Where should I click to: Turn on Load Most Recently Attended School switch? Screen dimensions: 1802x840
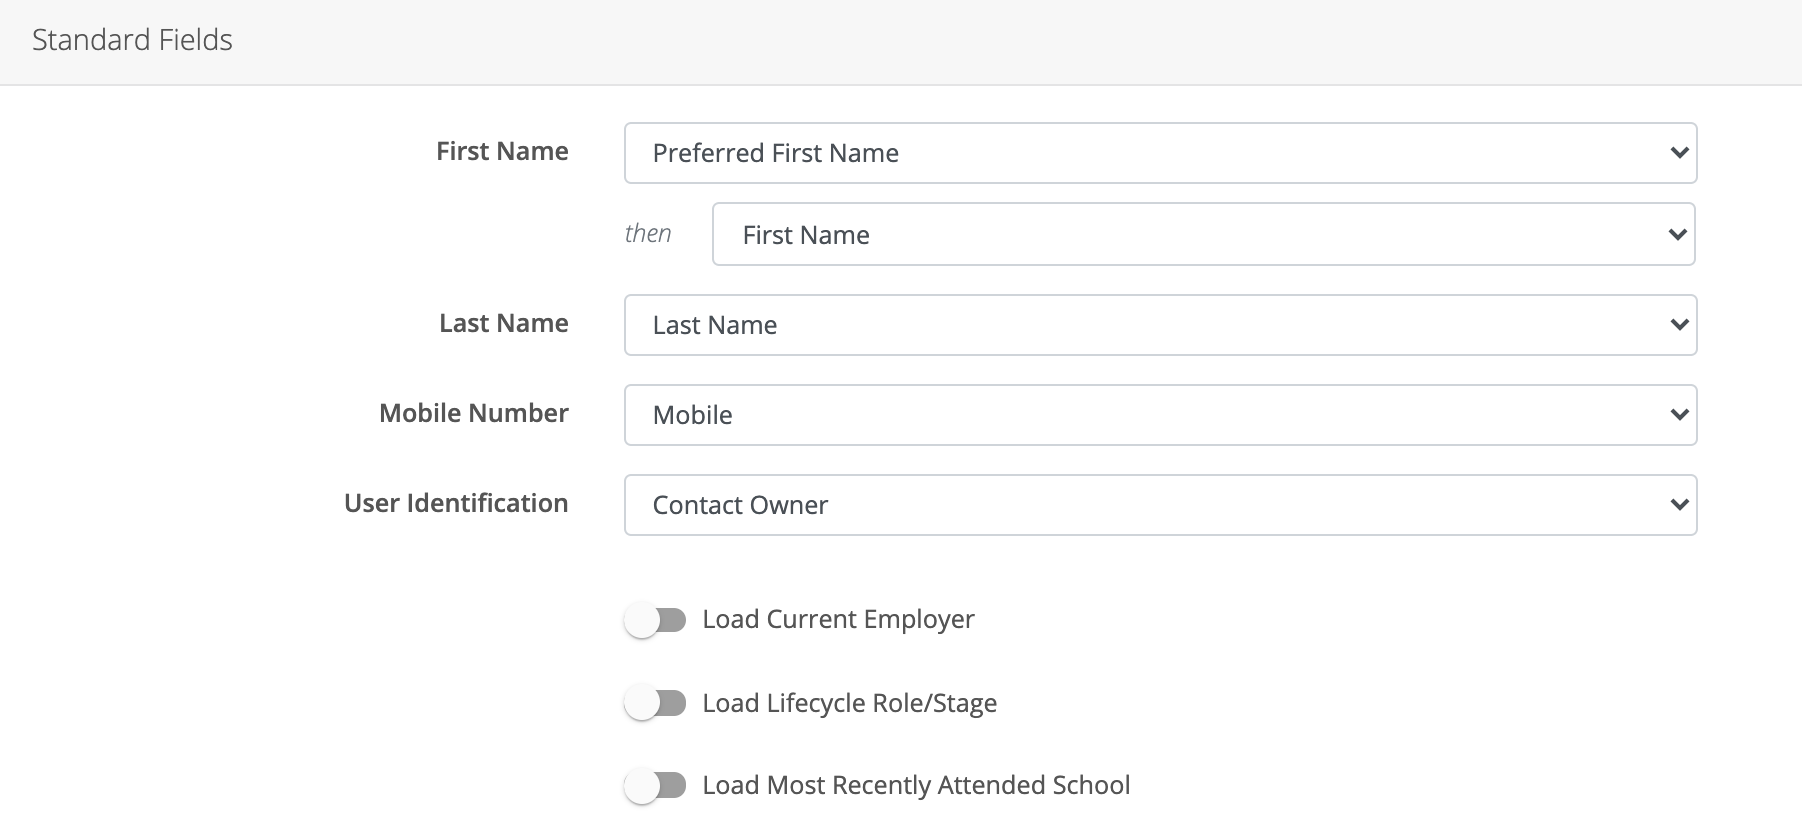coord(655,786)
